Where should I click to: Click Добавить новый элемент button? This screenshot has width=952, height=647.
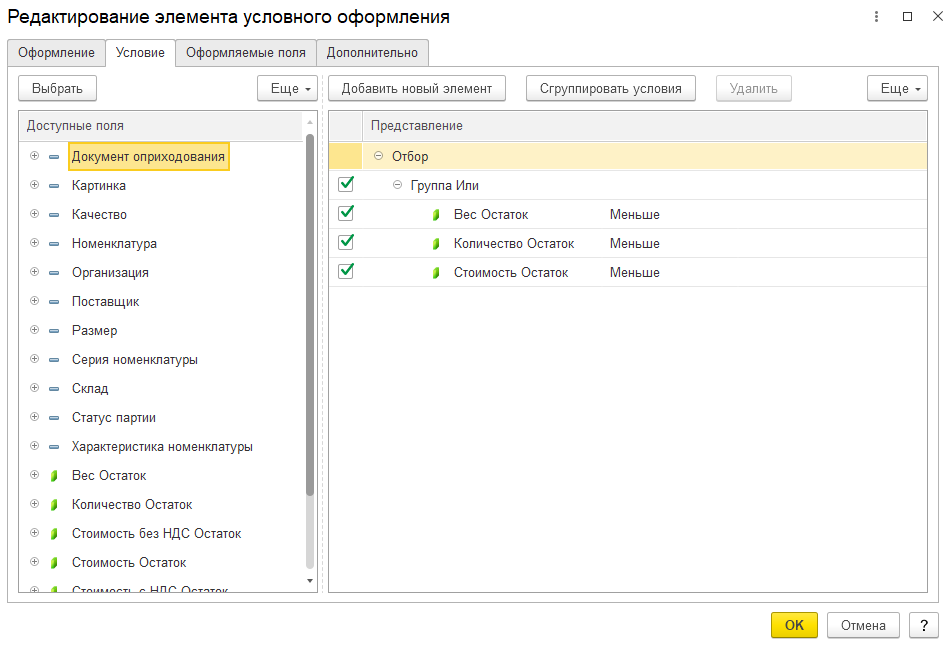click(x=417, y=89)
